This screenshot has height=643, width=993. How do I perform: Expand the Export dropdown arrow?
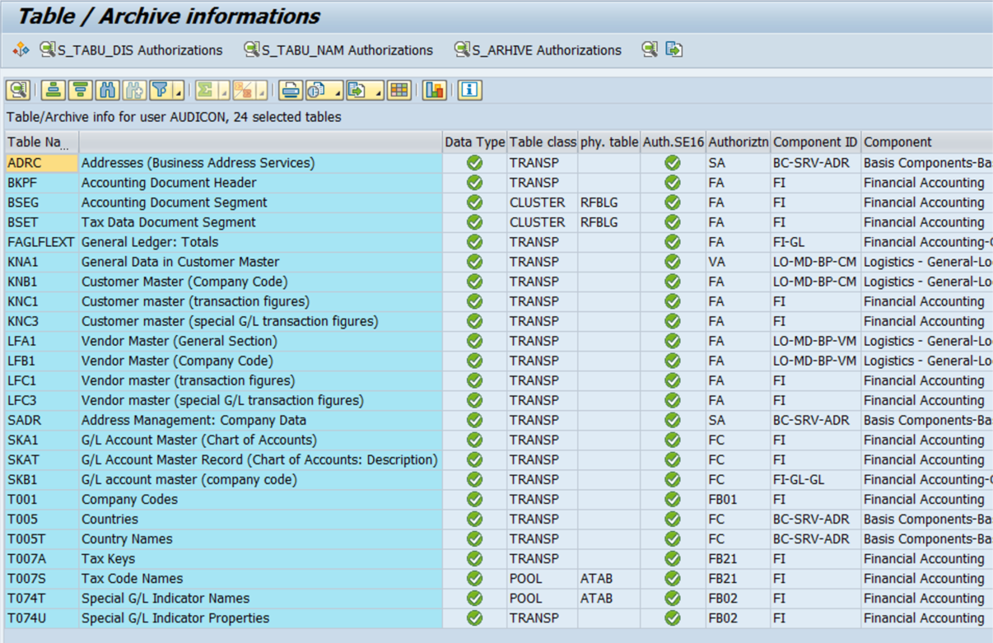coord(379,93)
